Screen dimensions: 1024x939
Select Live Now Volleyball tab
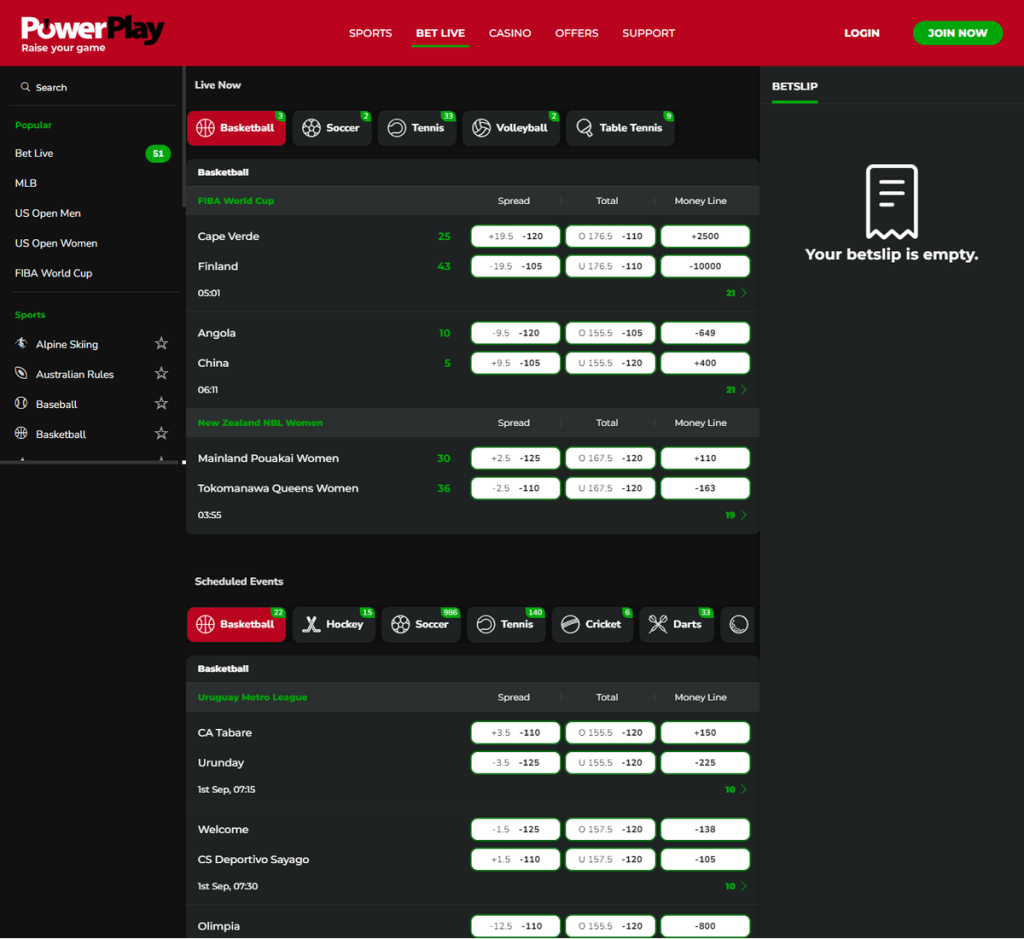[x=511, y=128]
